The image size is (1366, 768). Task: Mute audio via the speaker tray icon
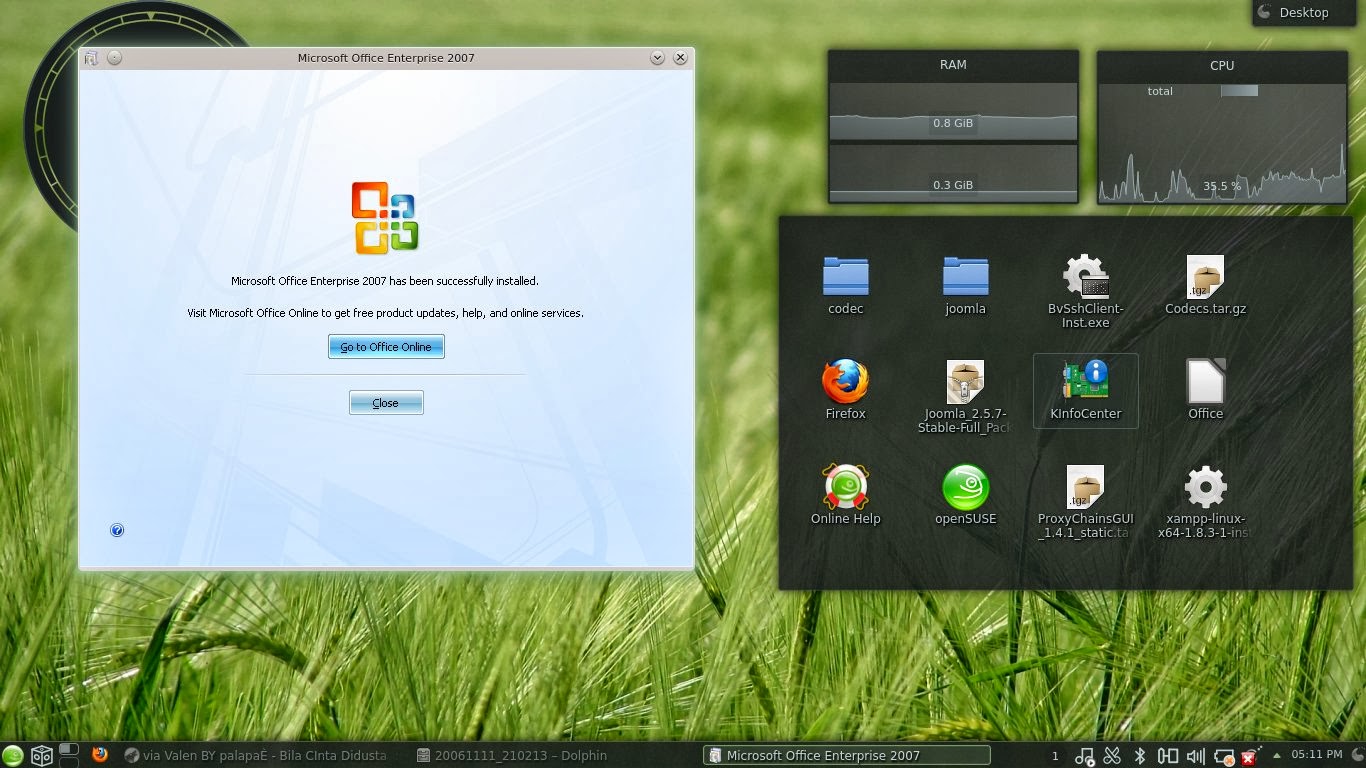click(1197, 756)
